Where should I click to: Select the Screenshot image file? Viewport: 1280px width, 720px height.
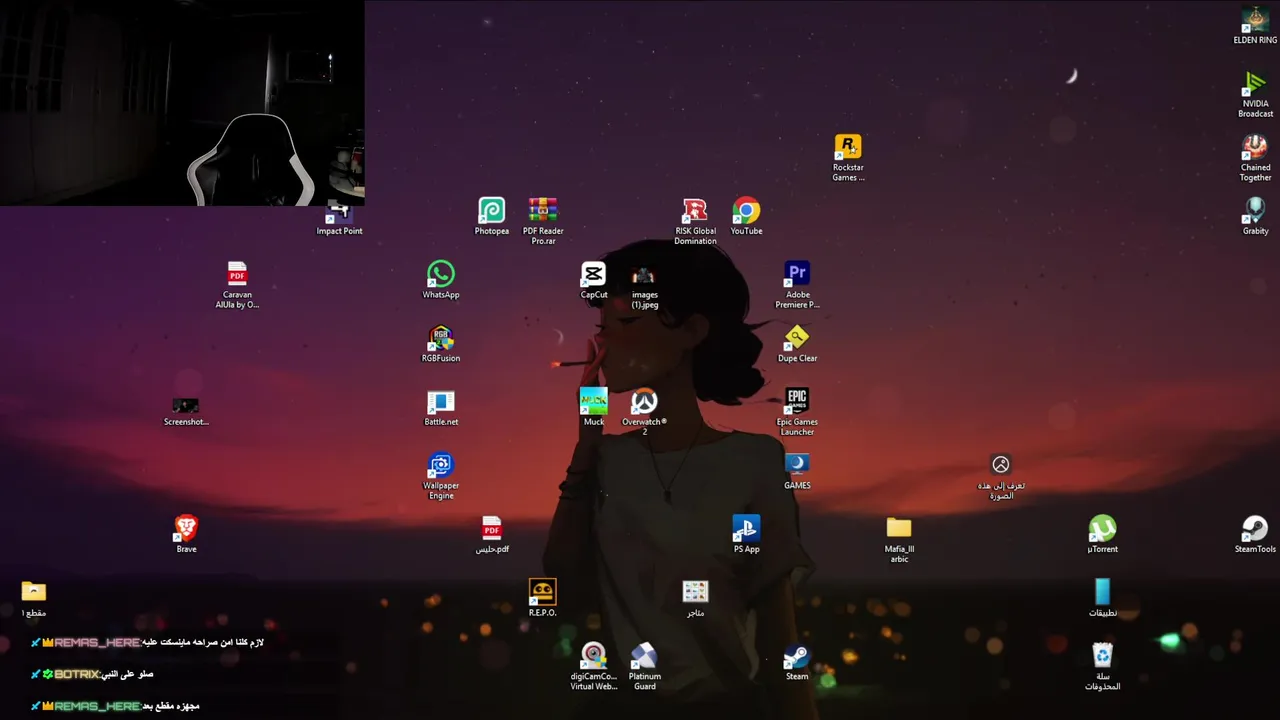(186, 411)
